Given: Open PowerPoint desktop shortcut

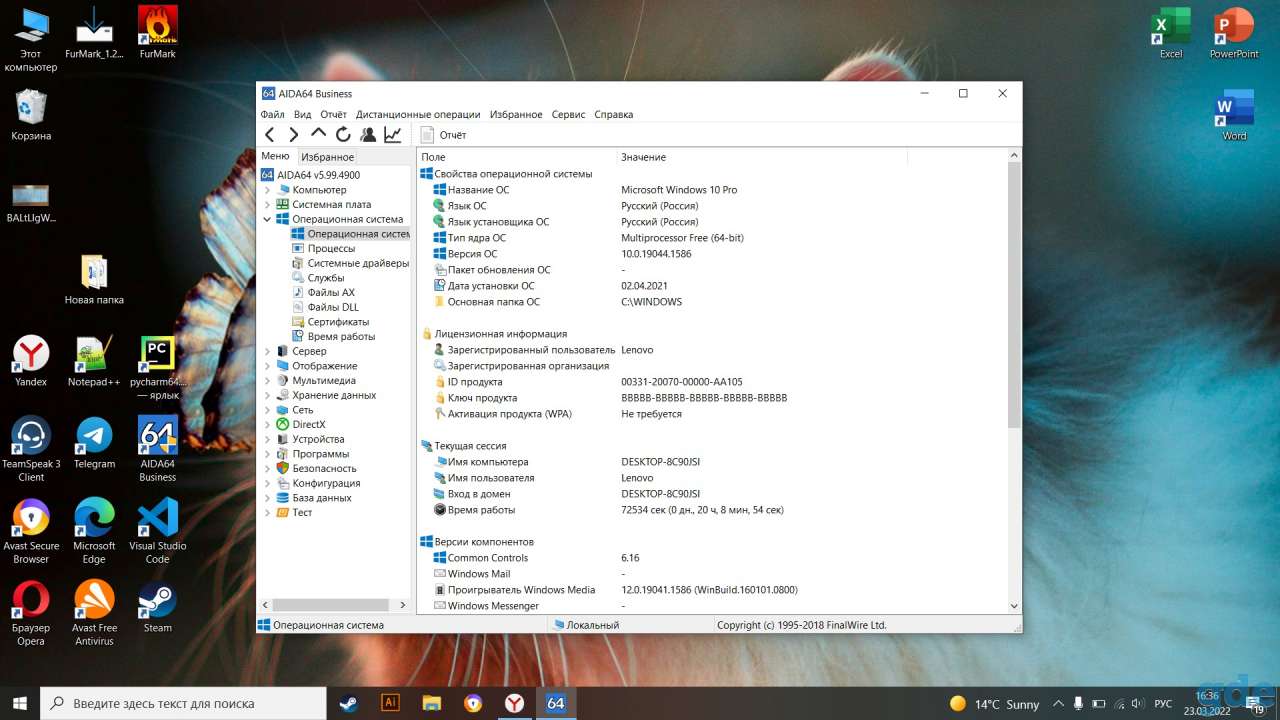Looking at the screenshot, I should coord(1234,33).
